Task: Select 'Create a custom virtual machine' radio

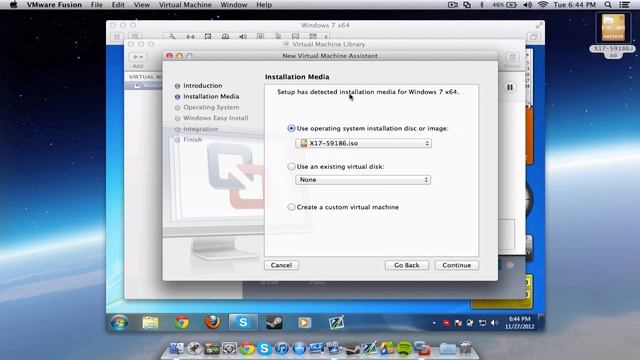Action: tap(291, 207)
